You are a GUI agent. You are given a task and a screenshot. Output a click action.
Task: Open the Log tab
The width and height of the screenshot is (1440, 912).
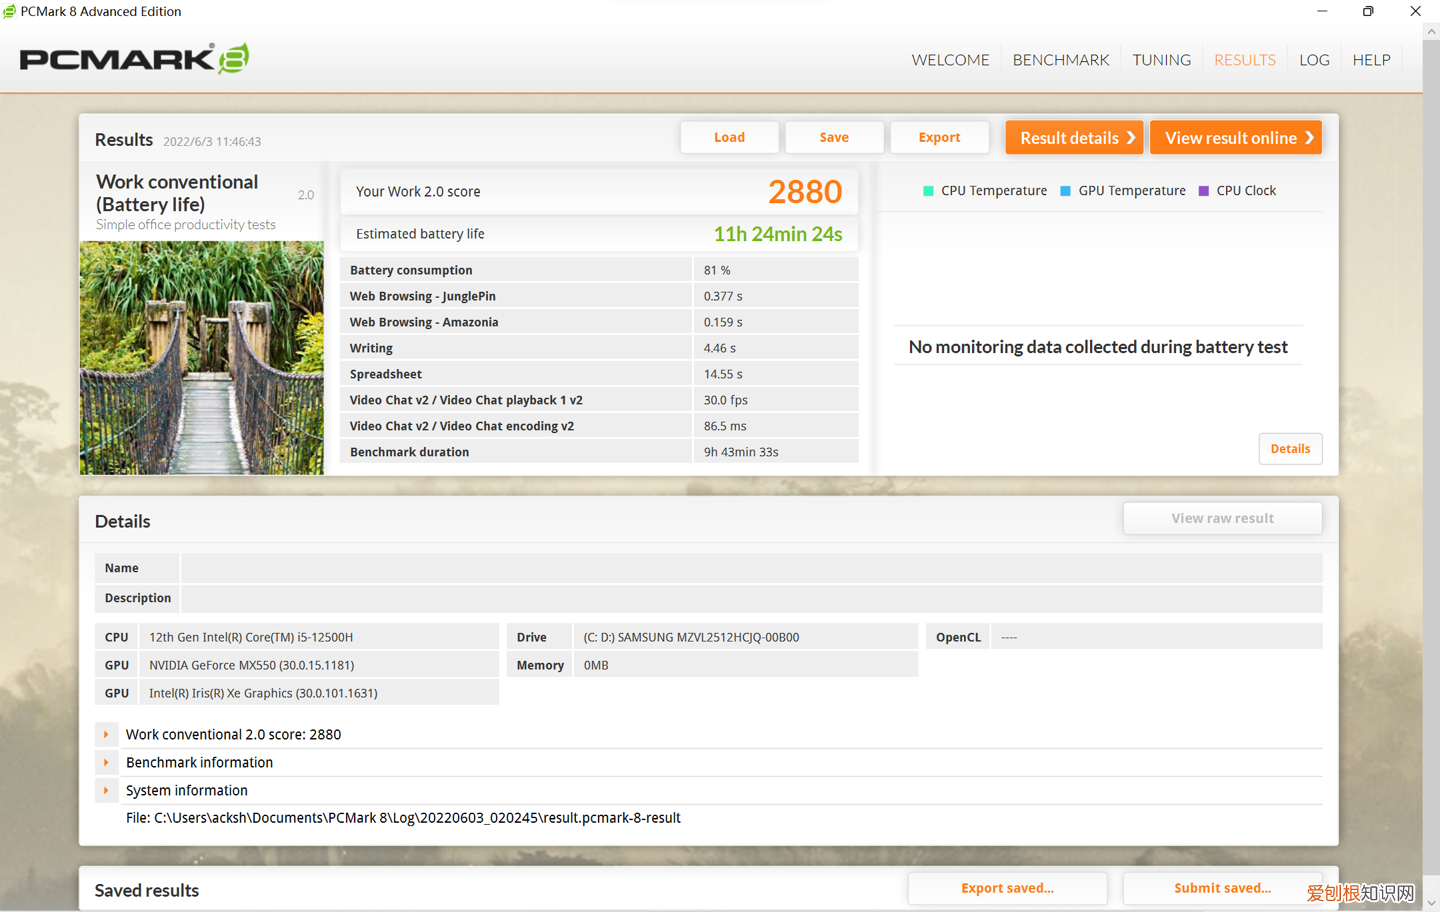1314,60
